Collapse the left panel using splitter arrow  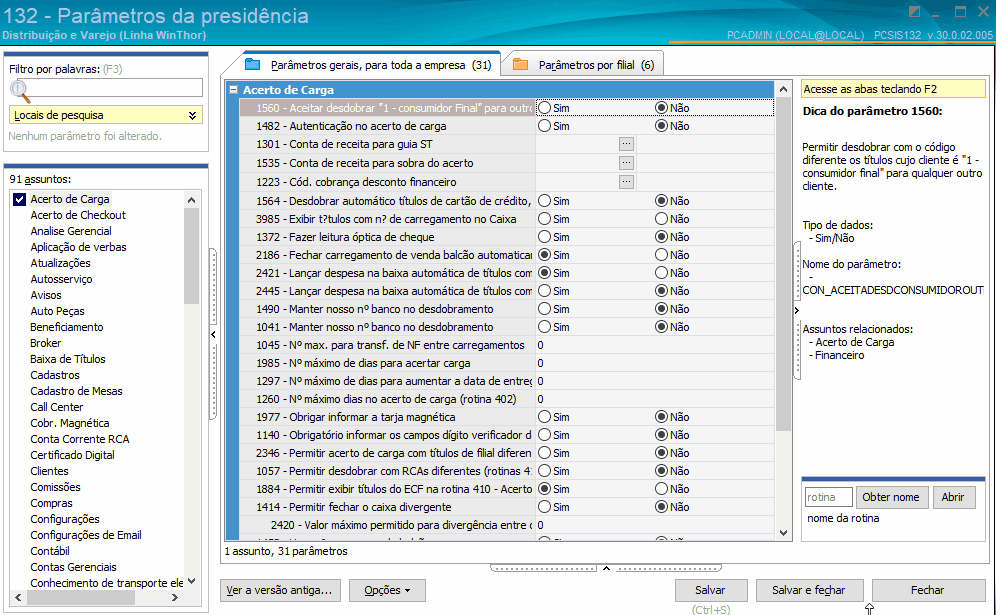pyautogui.click(x=213, y=334)
